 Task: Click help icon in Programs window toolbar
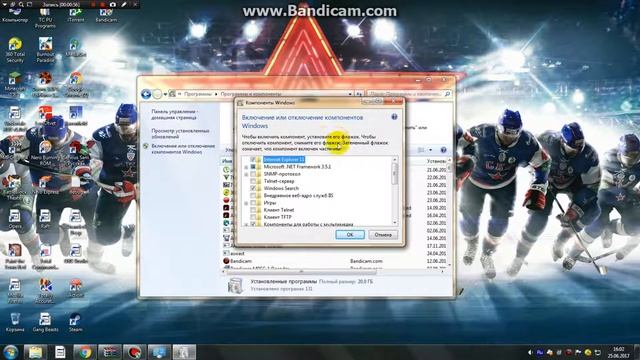(443, 150)
